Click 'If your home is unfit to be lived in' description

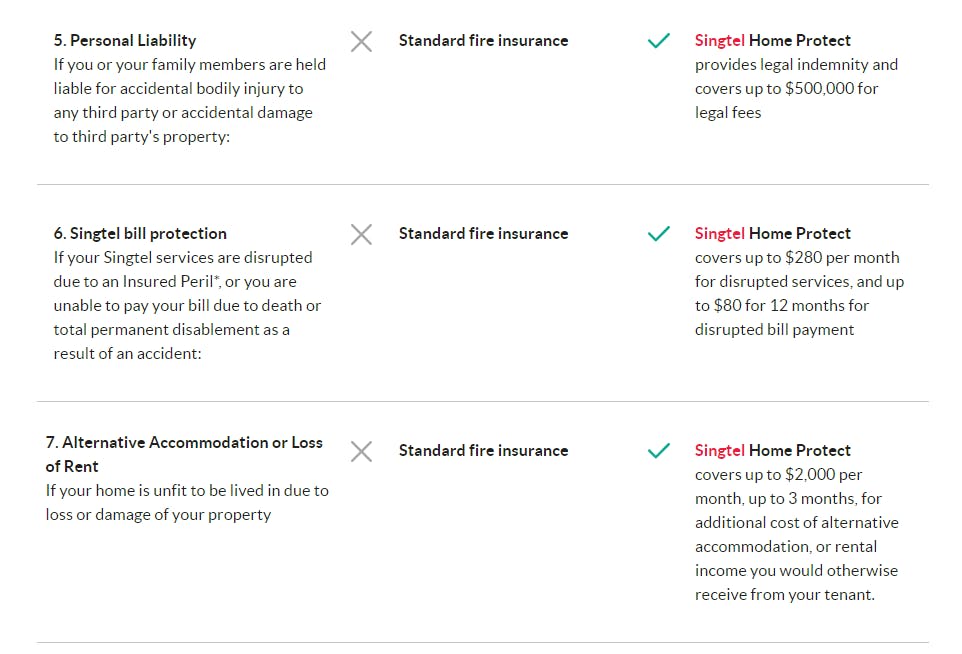coord(186,490)
